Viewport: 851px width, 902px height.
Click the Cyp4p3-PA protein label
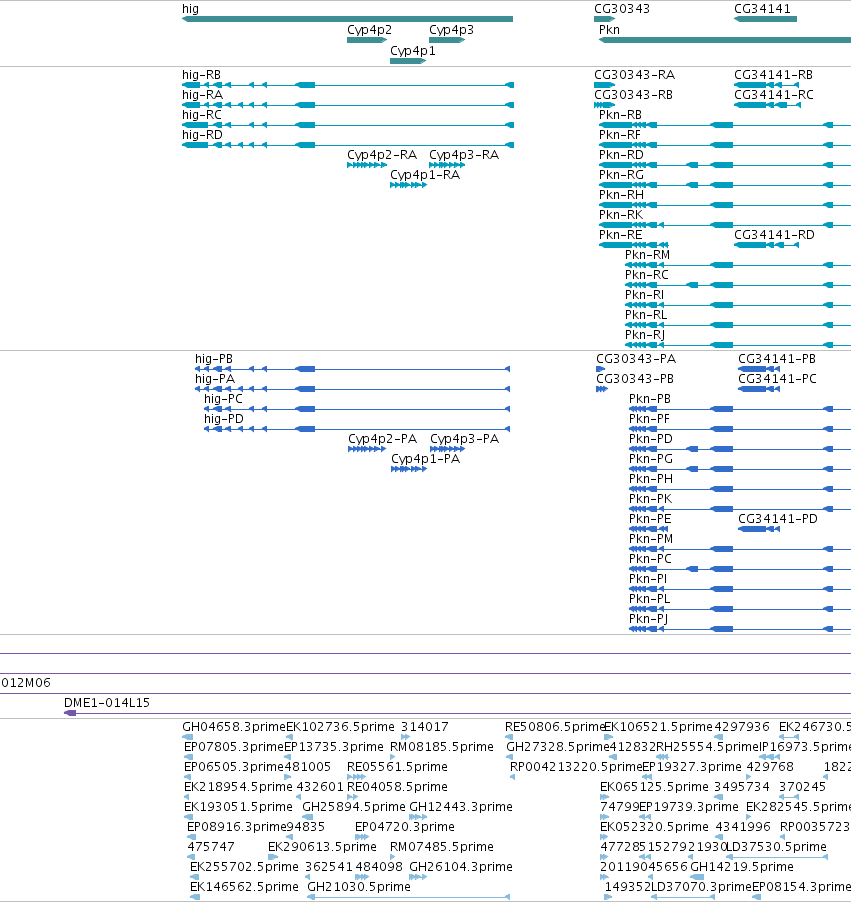(x=465, y=439)
